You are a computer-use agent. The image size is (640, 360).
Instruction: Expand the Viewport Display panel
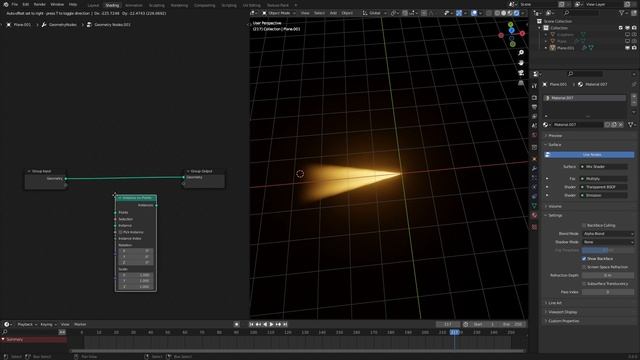[x=562, y=312]
